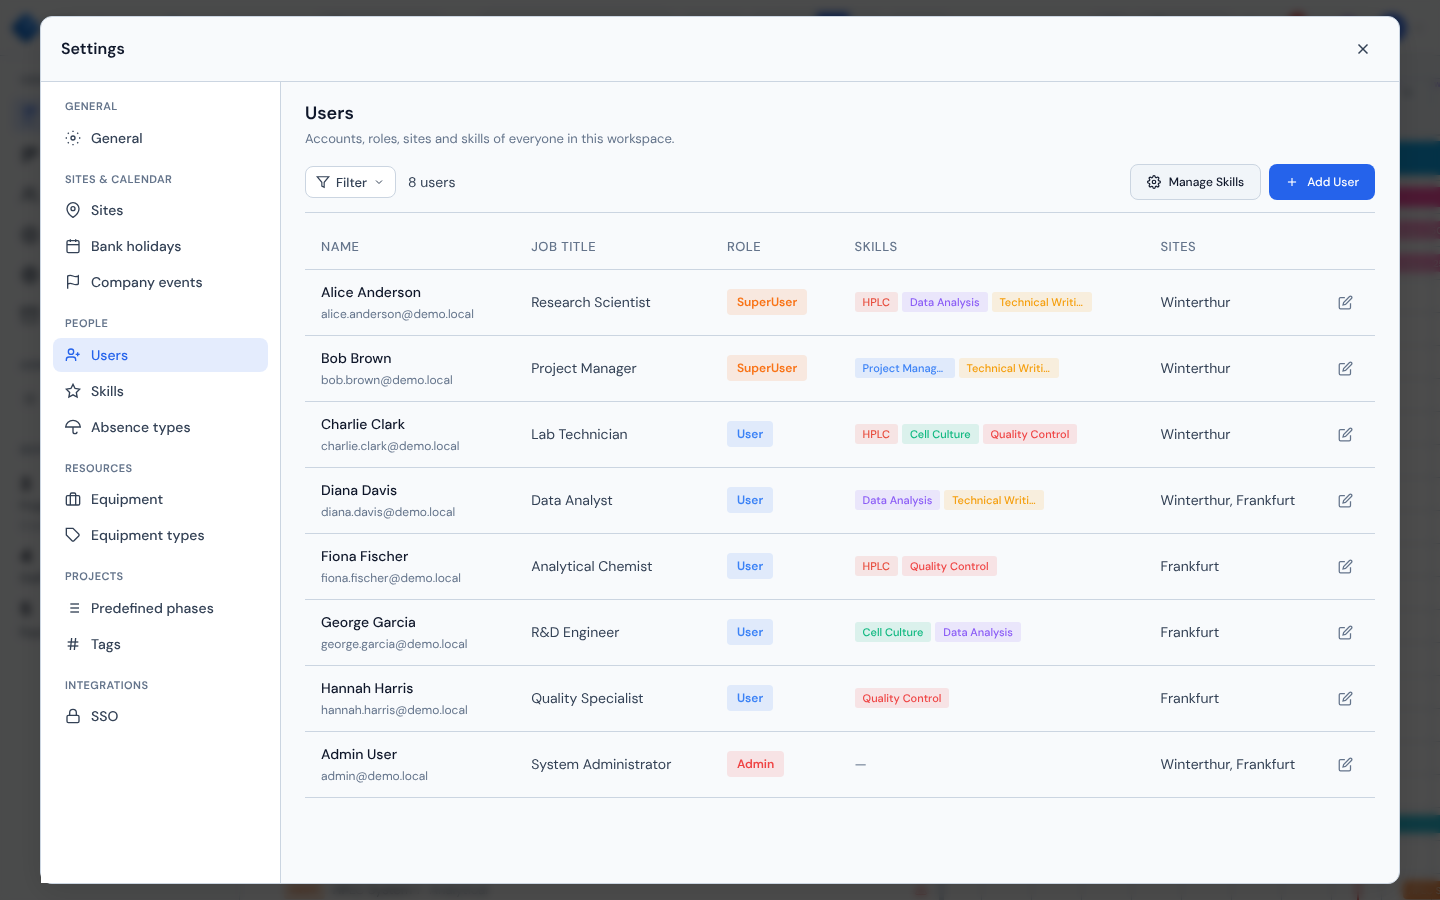Click the umbrella icon for Absence types
The height and width of the screenshot is (900, 1440).
tap(73, 427)
